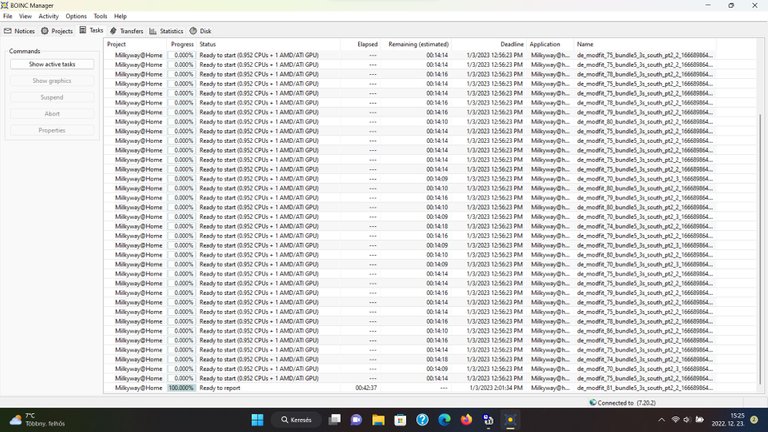
Task: Open the notification count badge
Action: [754, 420]
